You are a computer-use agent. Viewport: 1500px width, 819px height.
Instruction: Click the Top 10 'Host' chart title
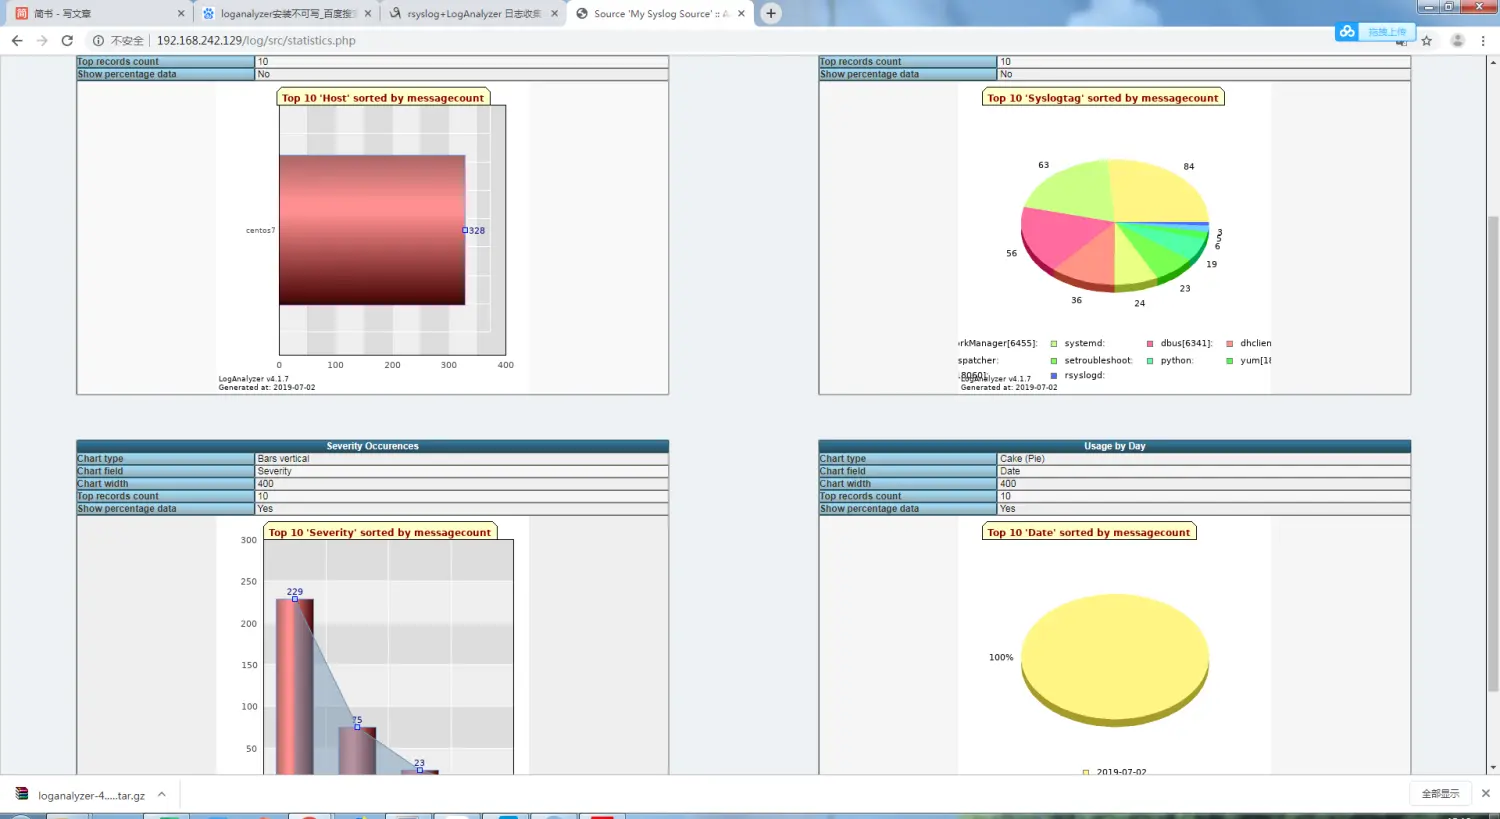coord(383,98)
